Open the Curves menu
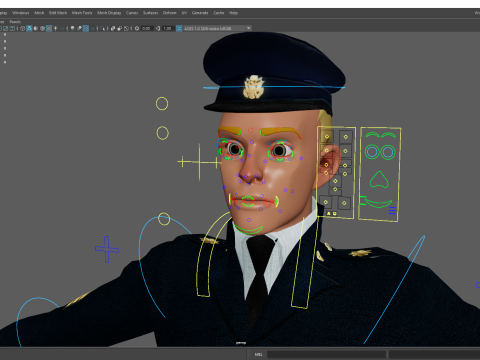The width and height of the screenshot is (480, 360). pos(132,13)
